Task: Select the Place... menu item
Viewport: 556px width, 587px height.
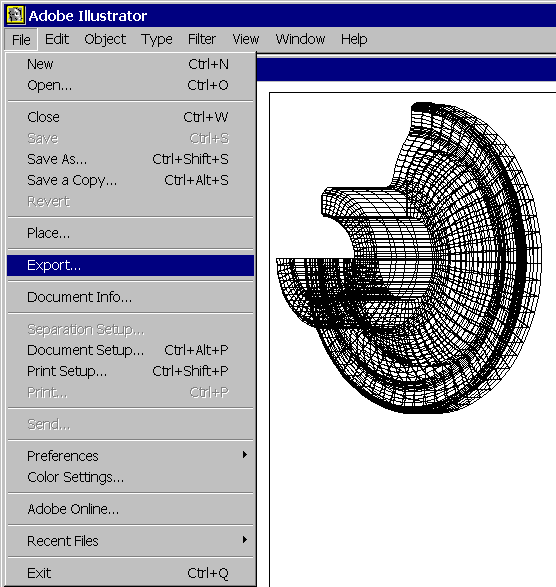Action: [130, 233]
